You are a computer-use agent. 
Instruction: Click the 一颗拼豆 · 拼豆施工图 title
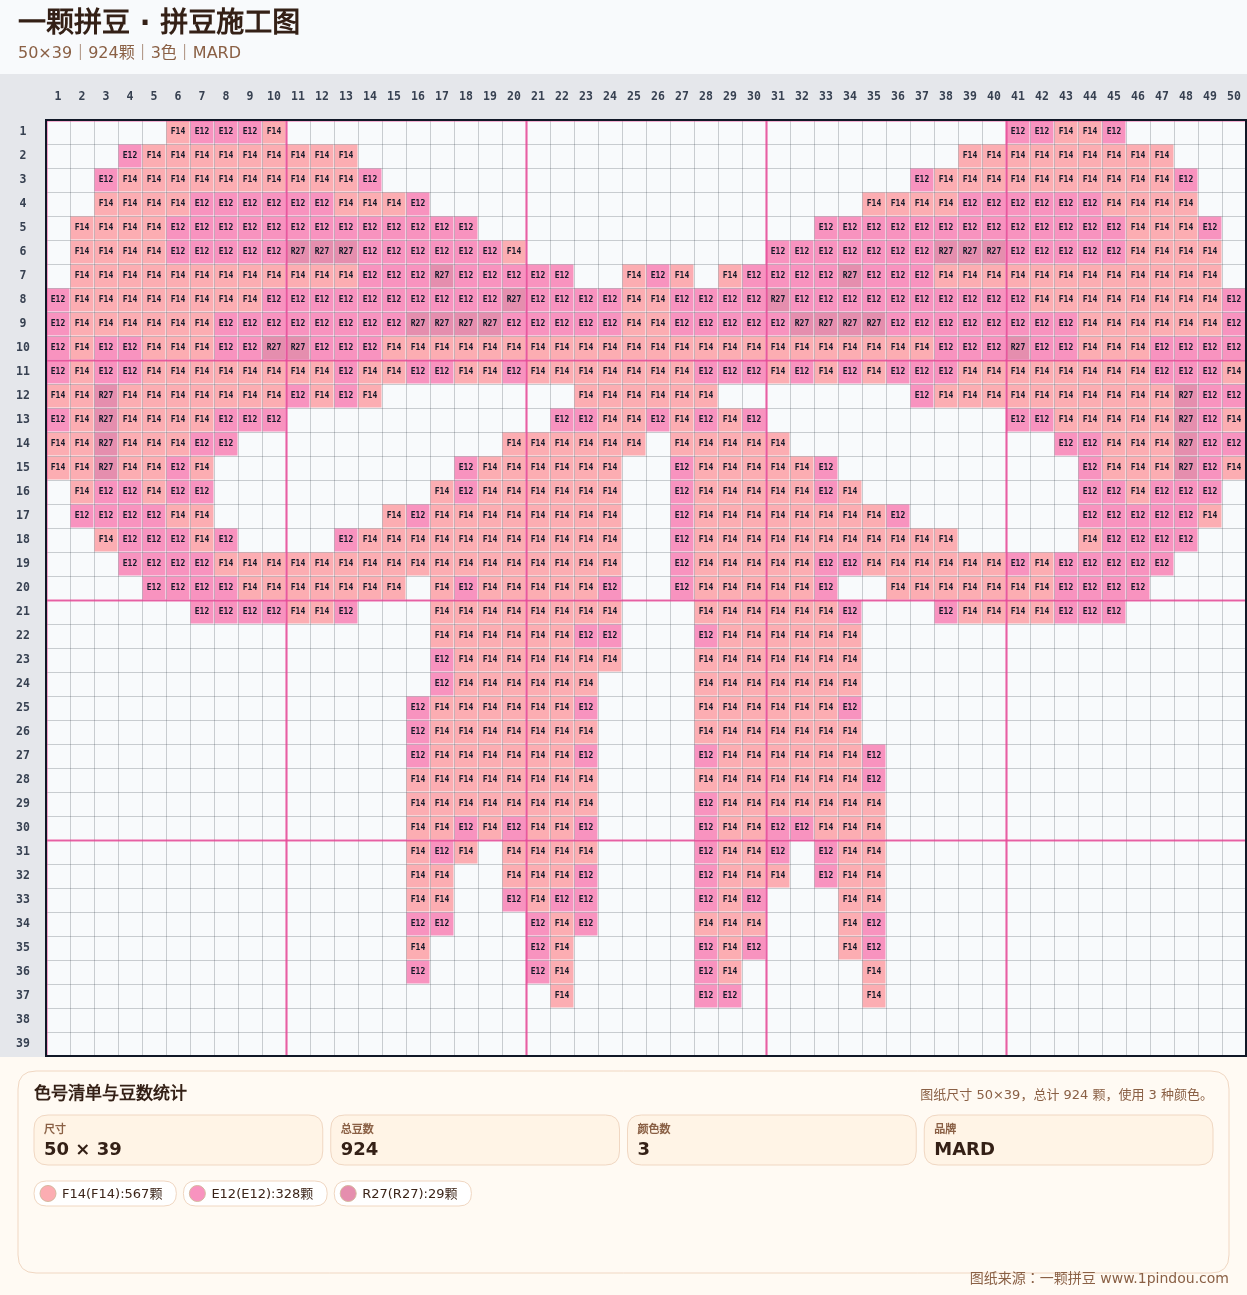coord(159,22)
